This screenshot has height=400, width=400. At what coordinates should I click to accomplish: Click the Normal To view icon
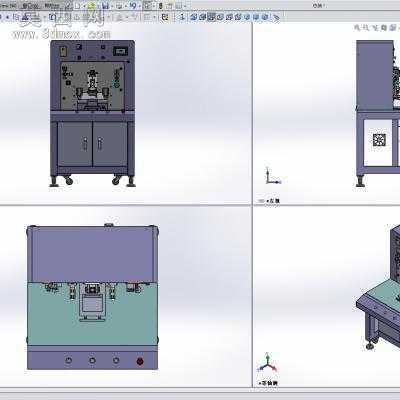182,17
